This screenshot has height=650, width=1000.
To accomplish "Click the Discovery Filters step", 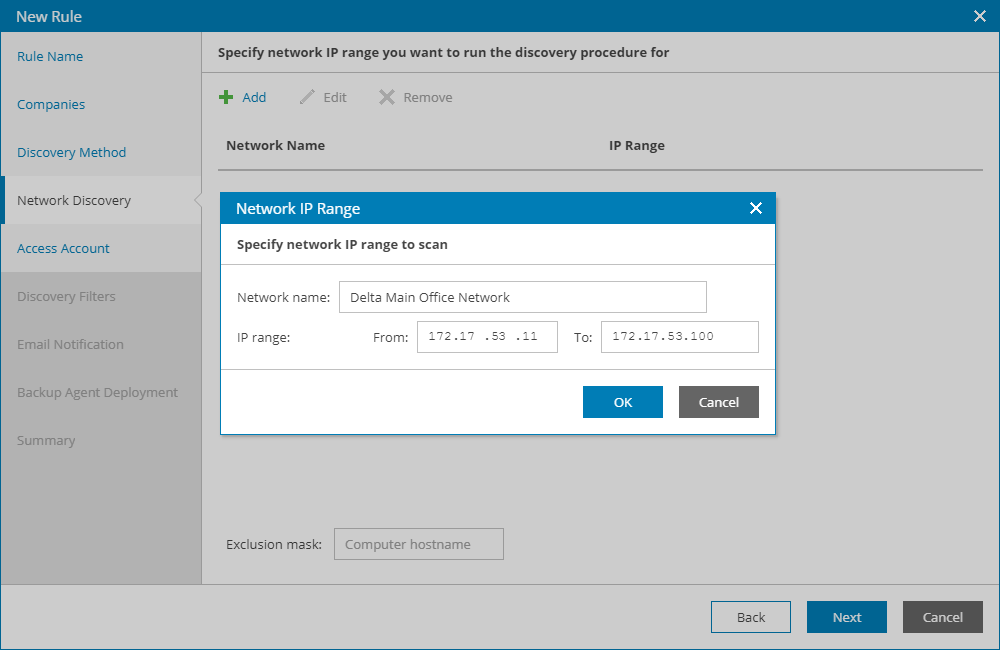I will (66, 296).
